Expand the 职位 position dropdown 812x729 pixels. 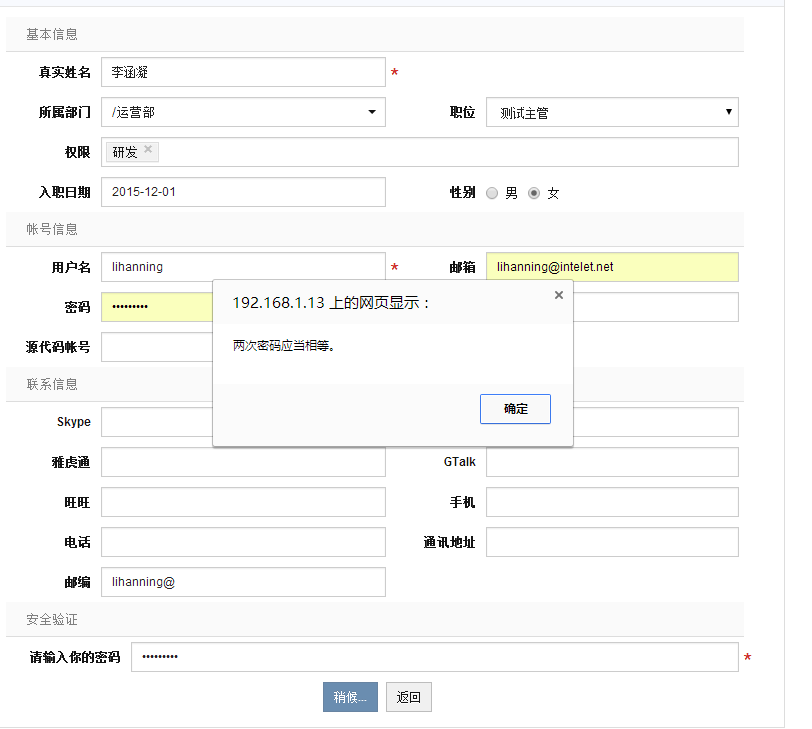[x=612, y=112]
